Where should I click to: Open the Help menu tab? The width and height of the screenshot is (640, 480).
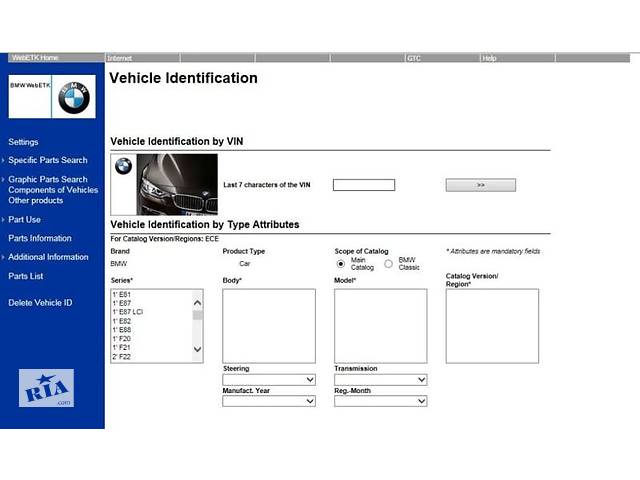click(489, 58)
